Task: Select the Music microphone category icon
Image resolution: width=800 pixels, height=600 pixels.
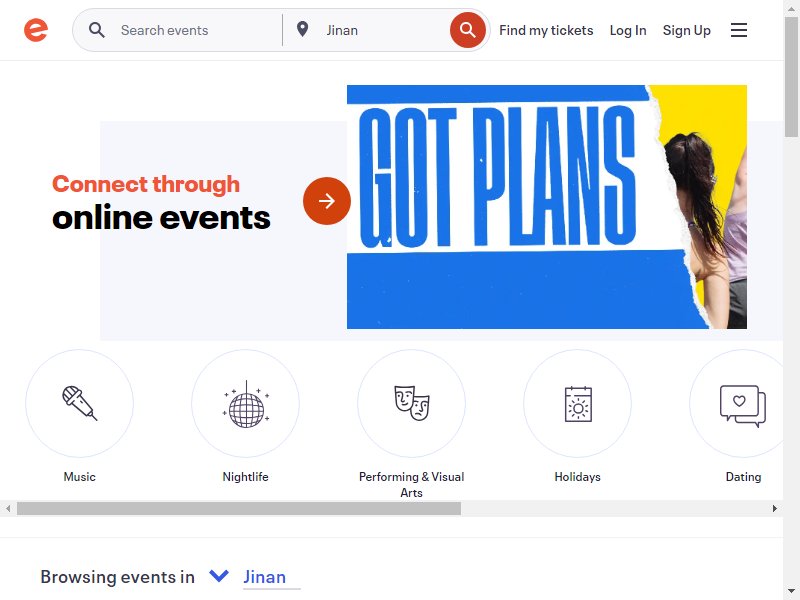Action: click(80, 403)
